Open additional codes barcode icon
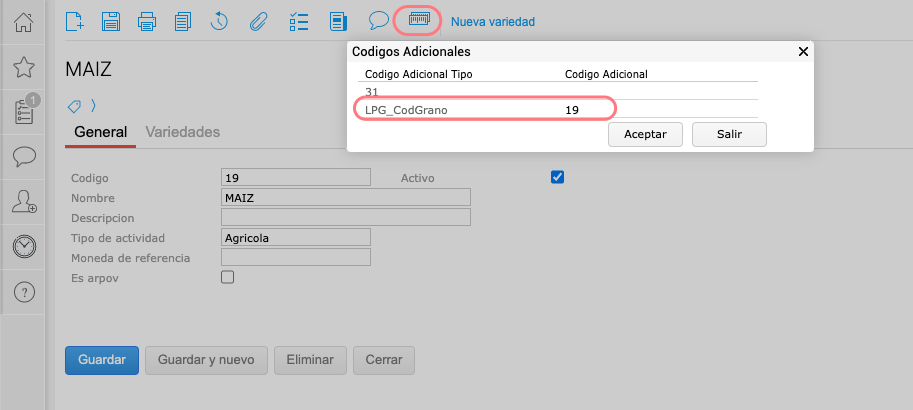This screenshot has height=410, width=913. pos(420,19)
